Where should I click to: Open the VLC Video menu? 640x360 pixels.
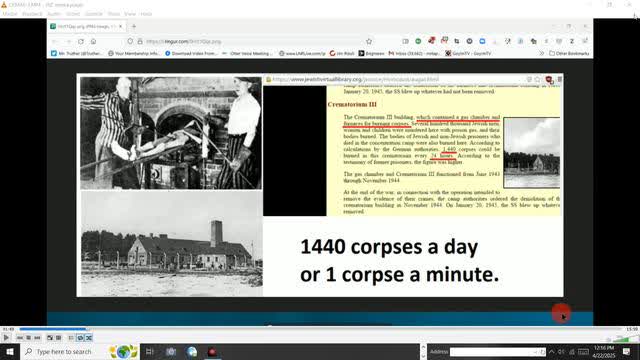(73, 14)
